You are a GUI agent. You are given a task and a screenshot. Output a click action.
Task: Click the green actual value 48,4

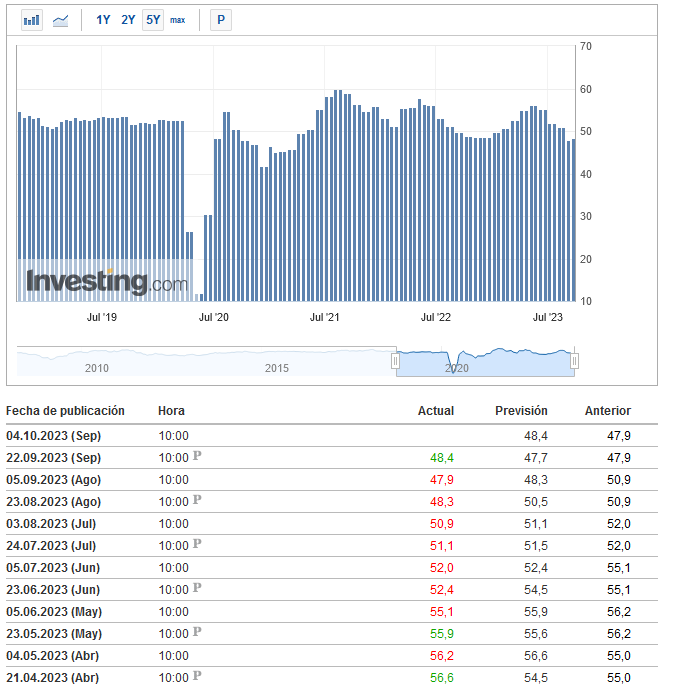click(442, 458)
